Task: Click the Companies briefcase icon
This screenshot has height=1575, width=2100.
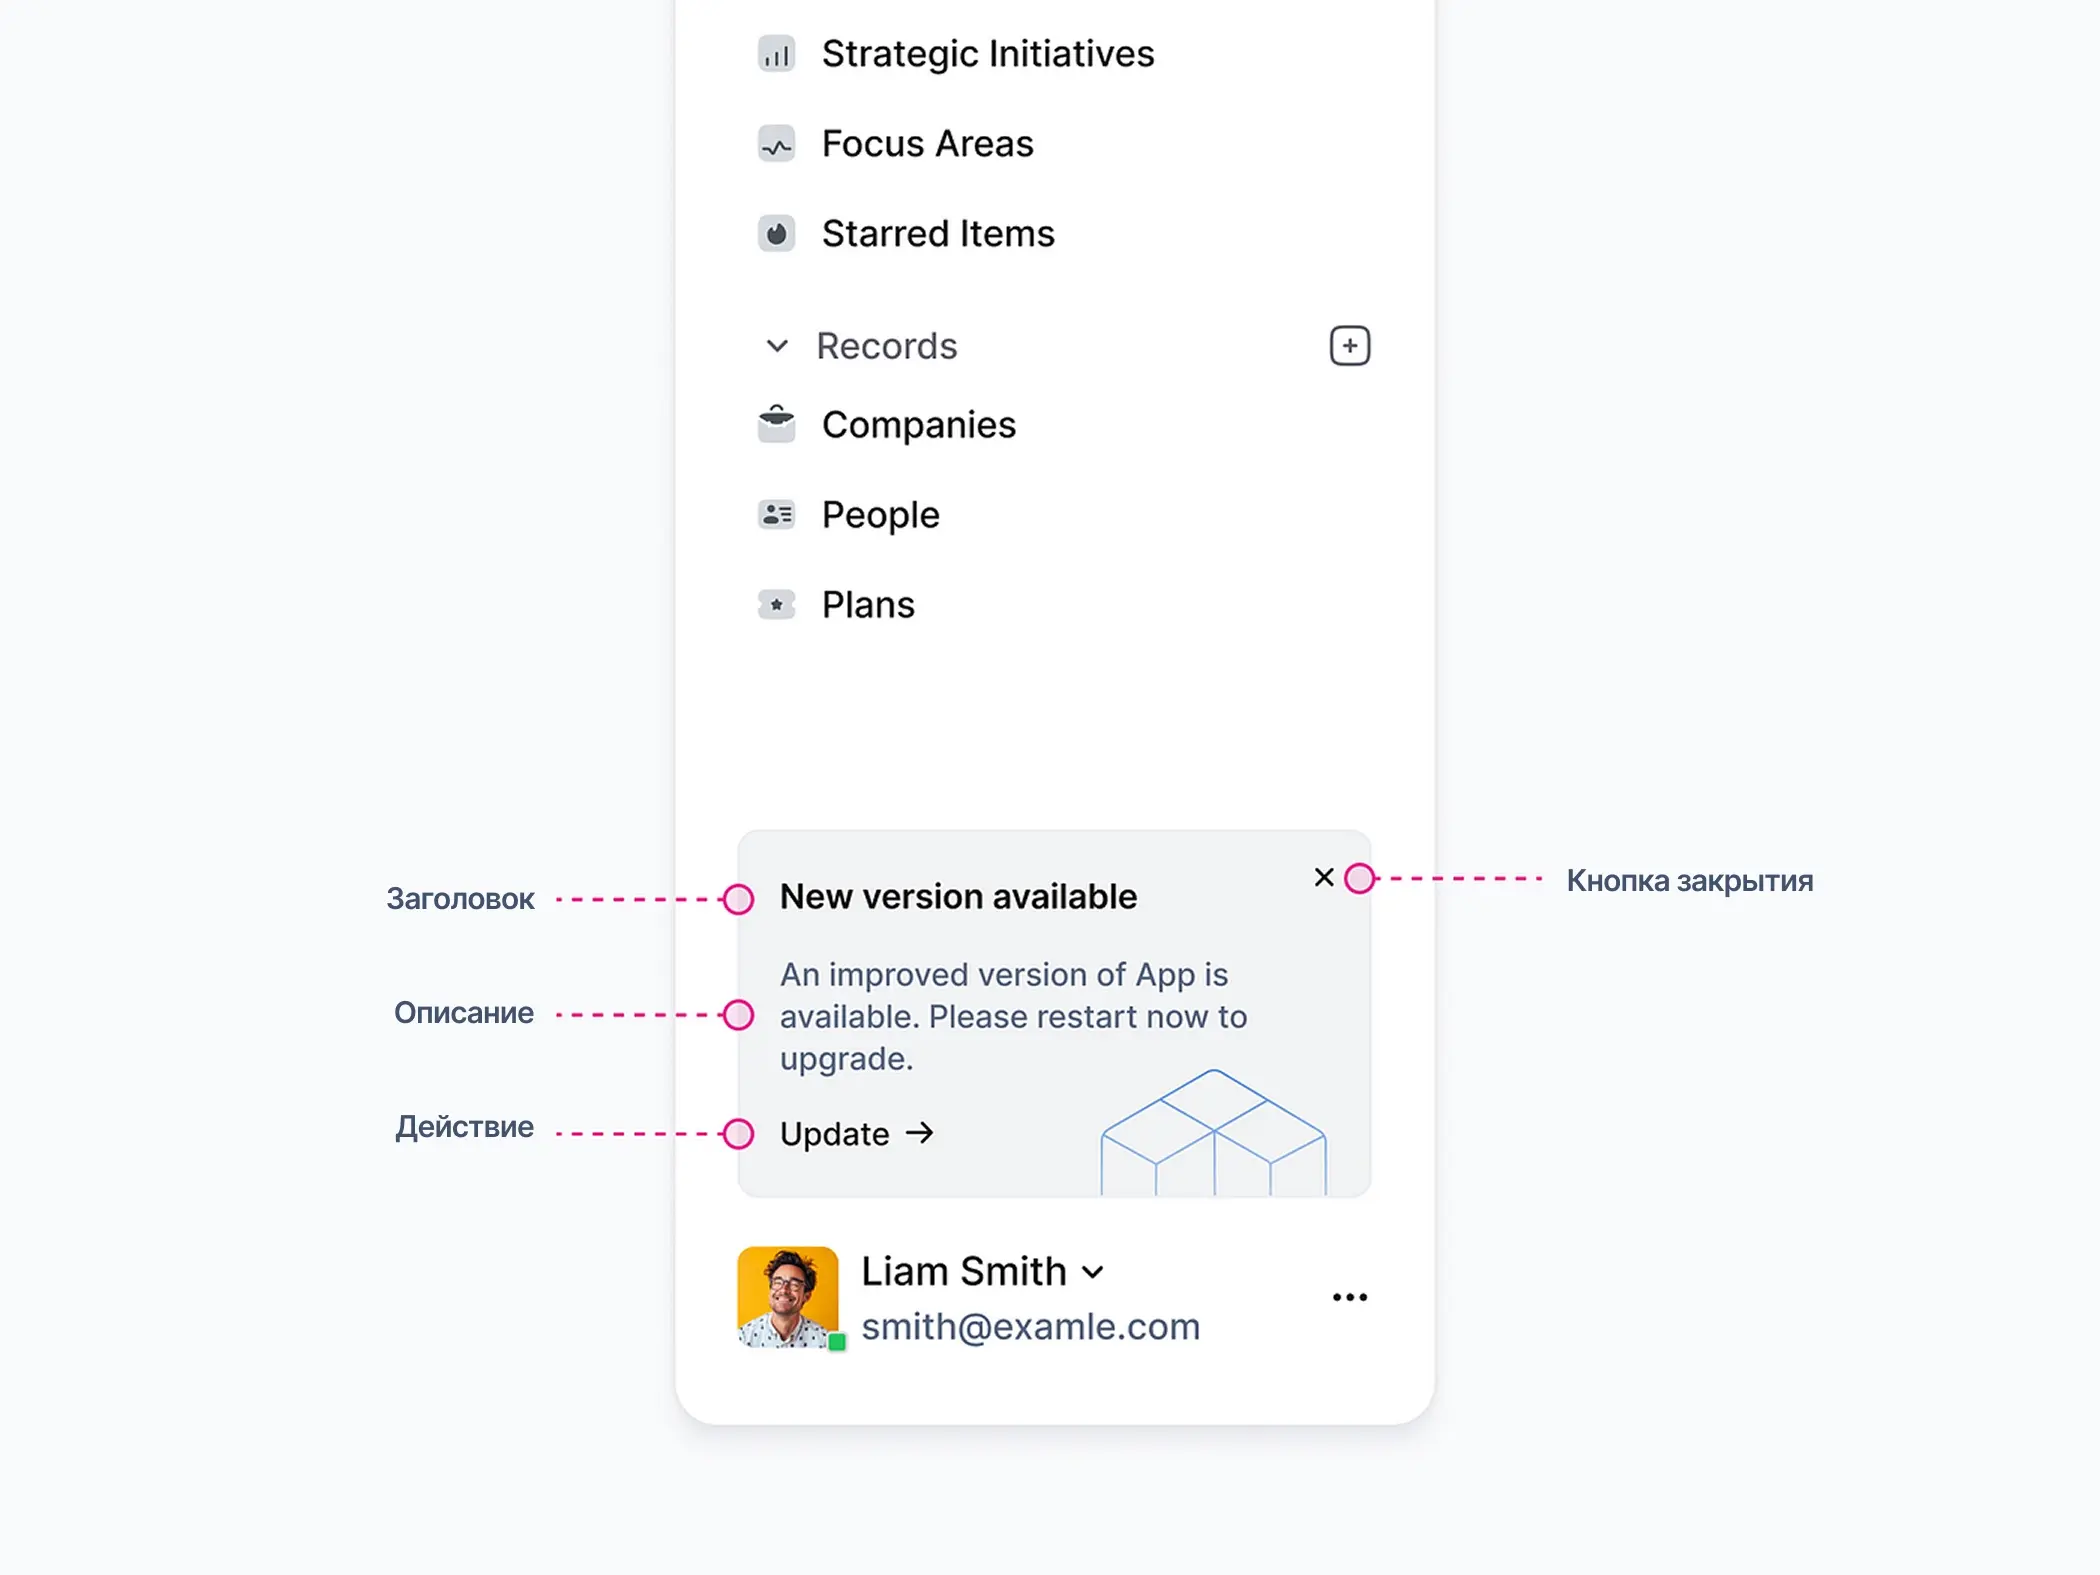Action: pyautogui.click(x=776, y=424)
